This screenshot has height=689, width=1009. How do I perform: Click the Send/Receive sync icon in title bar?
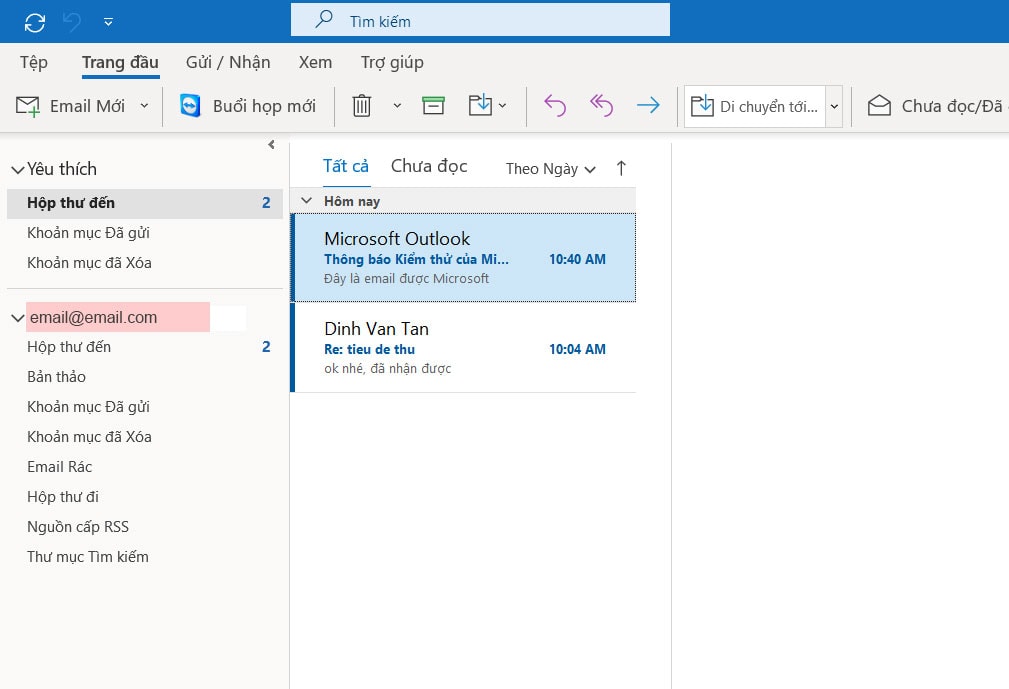pos(35,23)
